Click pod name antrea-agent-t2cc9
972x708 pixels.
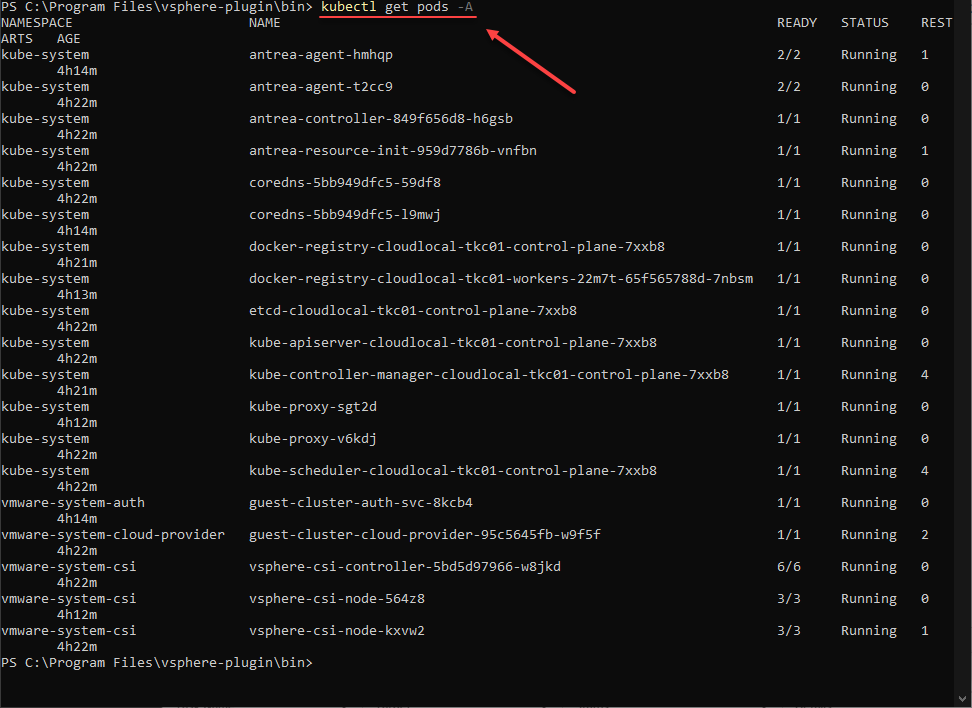(321, 87)
